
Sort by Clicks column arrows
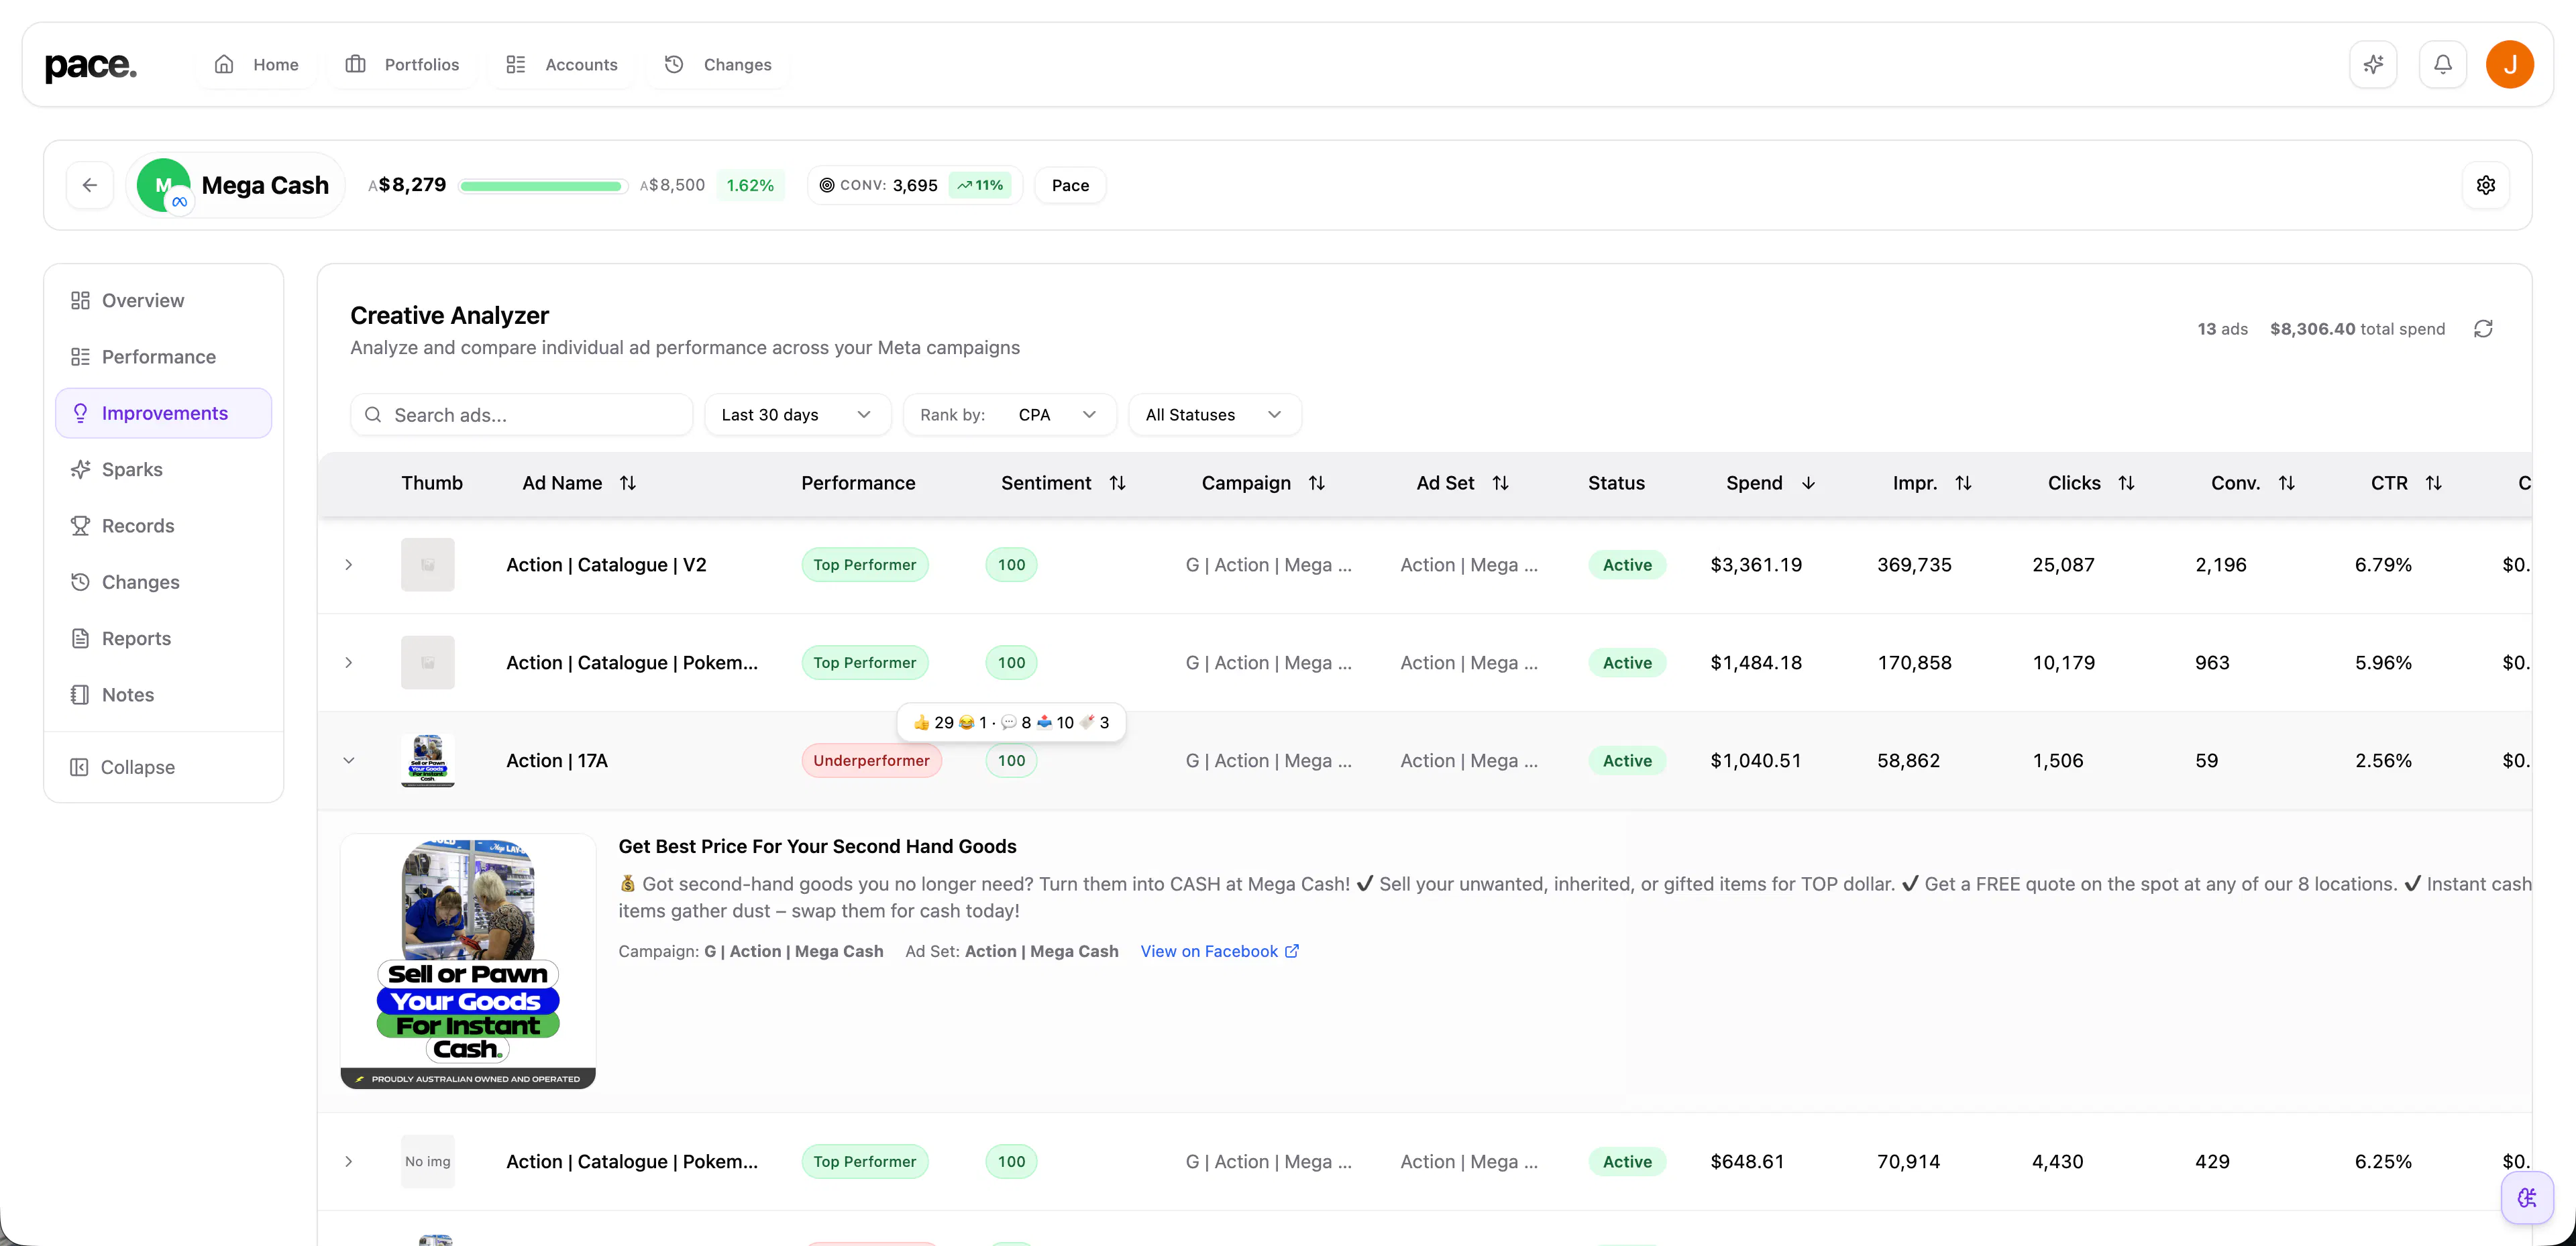(2127, 483)
